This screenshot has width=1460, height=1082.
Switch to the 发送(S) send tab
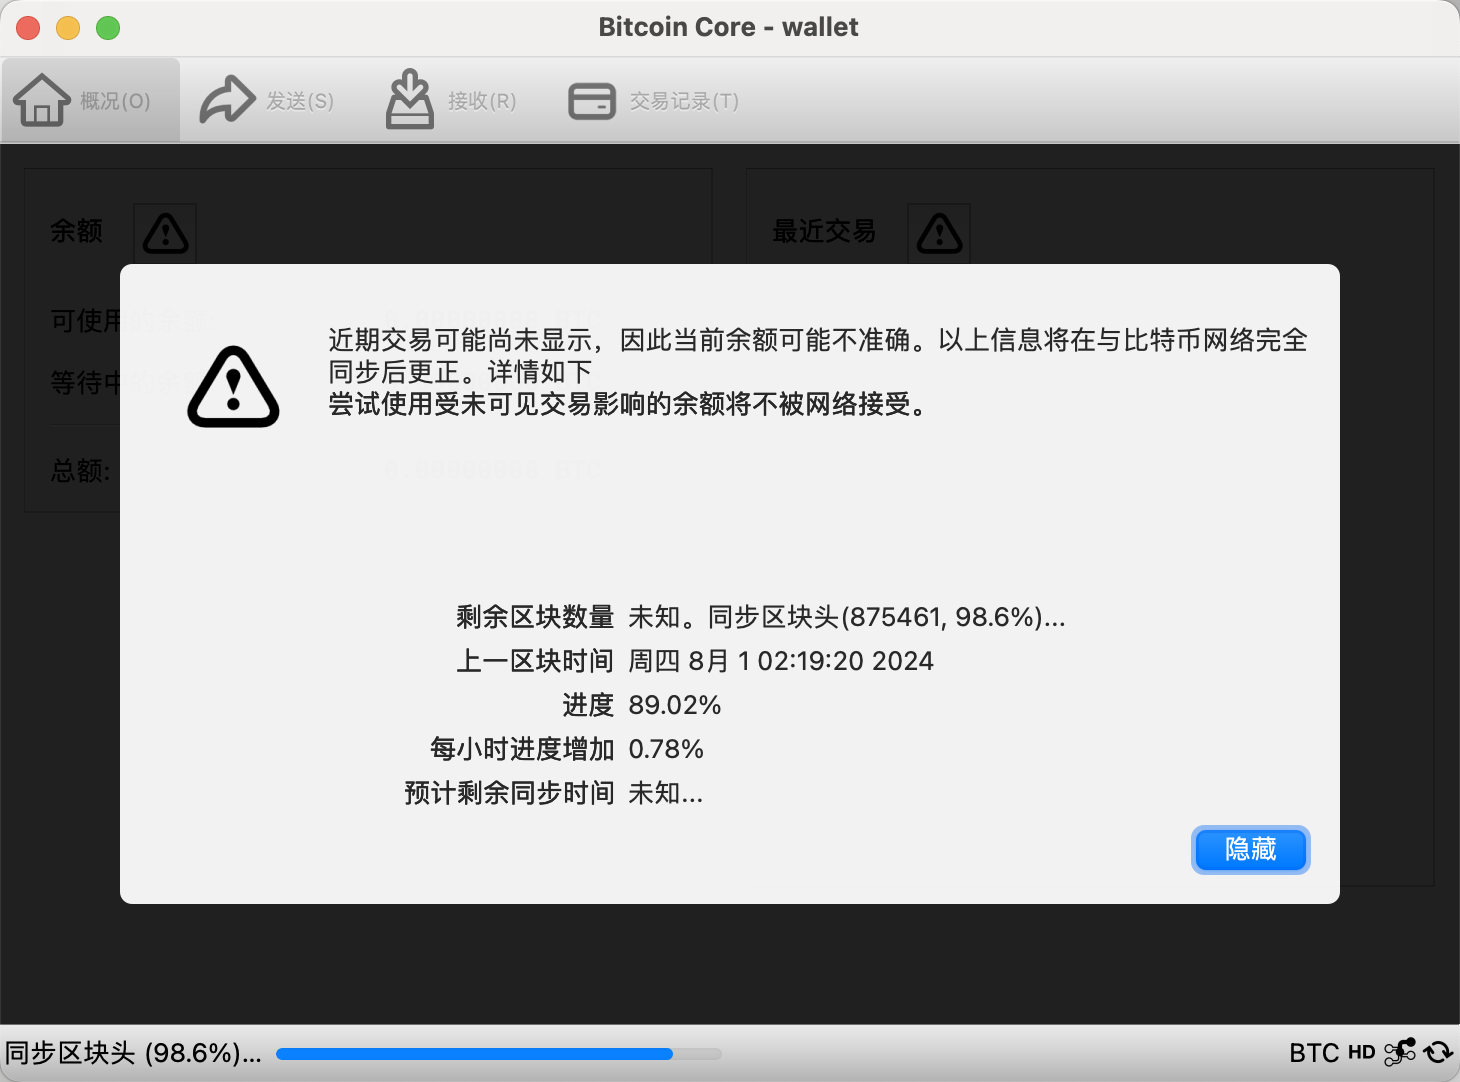(x=267, y=100)
